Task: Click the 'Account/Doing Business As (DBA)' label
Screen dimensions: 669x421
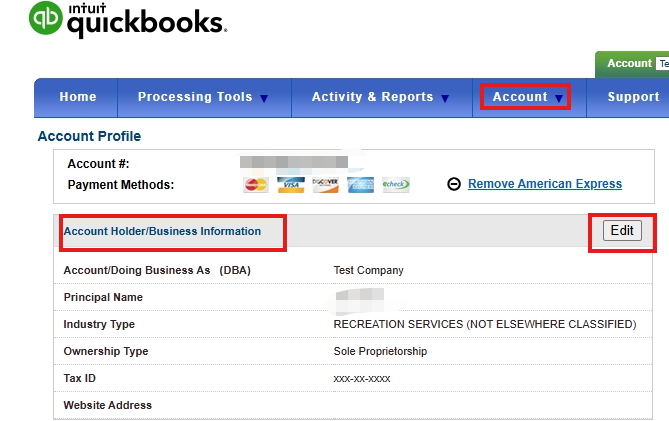Action: coord(157,270)
